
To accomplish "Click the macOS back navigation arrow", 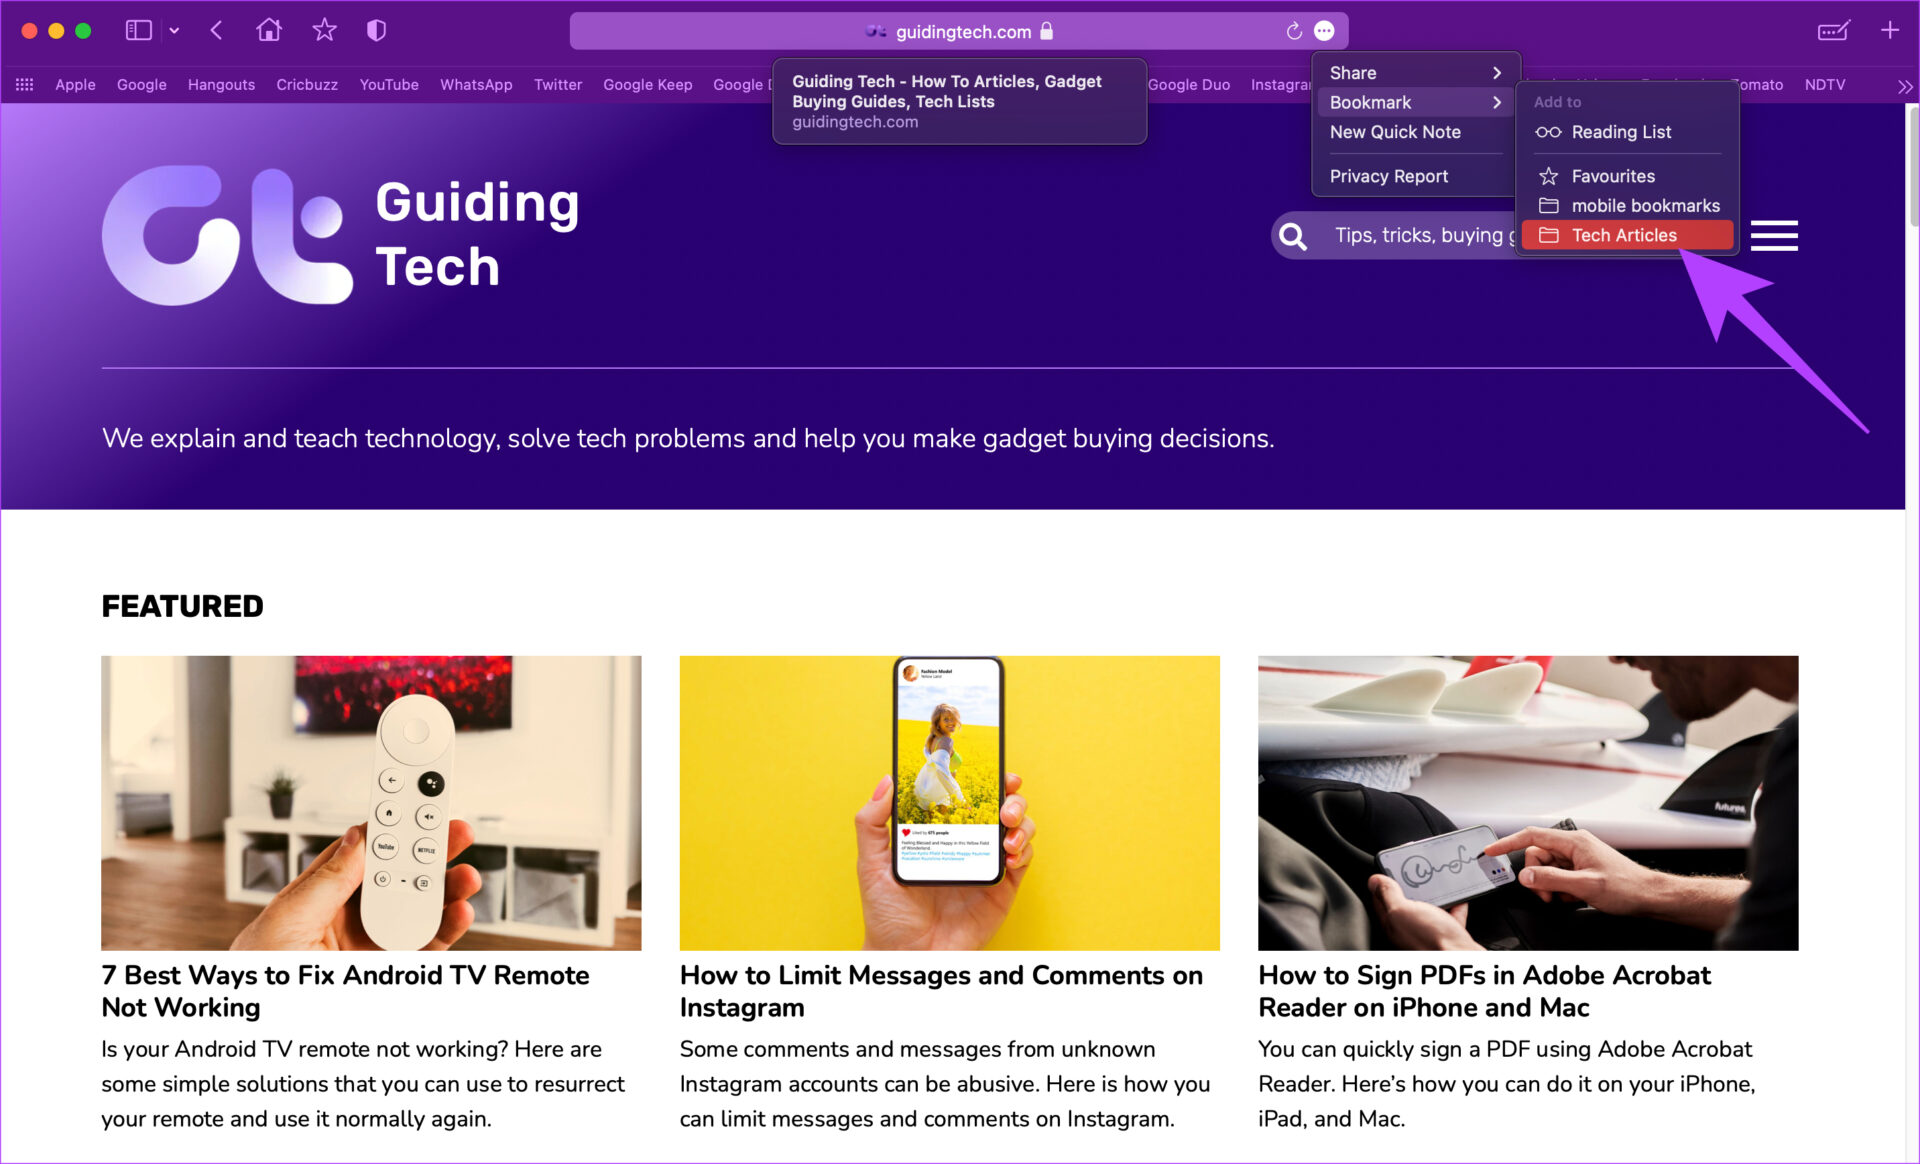I will pyautogui.click(x=218, y=32).
